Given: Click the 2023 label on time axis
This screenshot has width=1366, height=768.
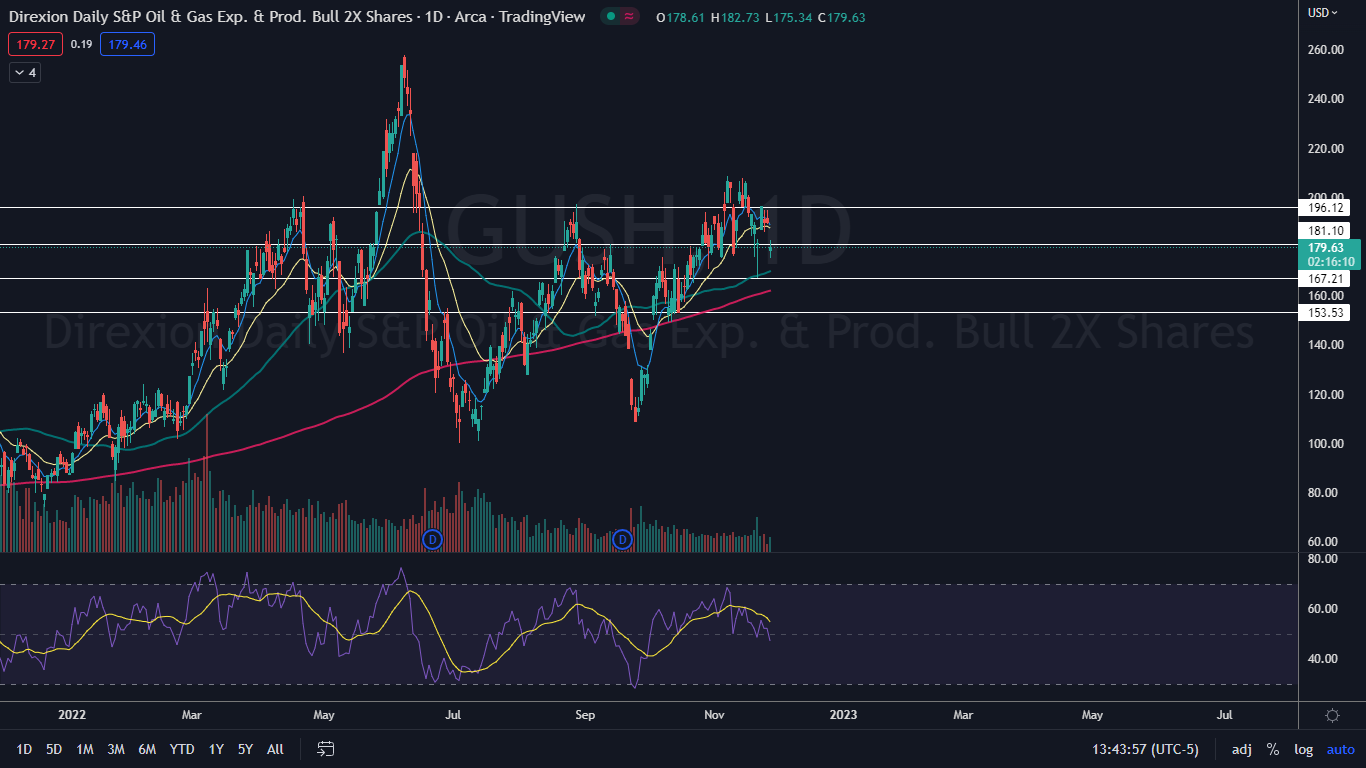Looking at the screenshot, I should click(843, 715).
